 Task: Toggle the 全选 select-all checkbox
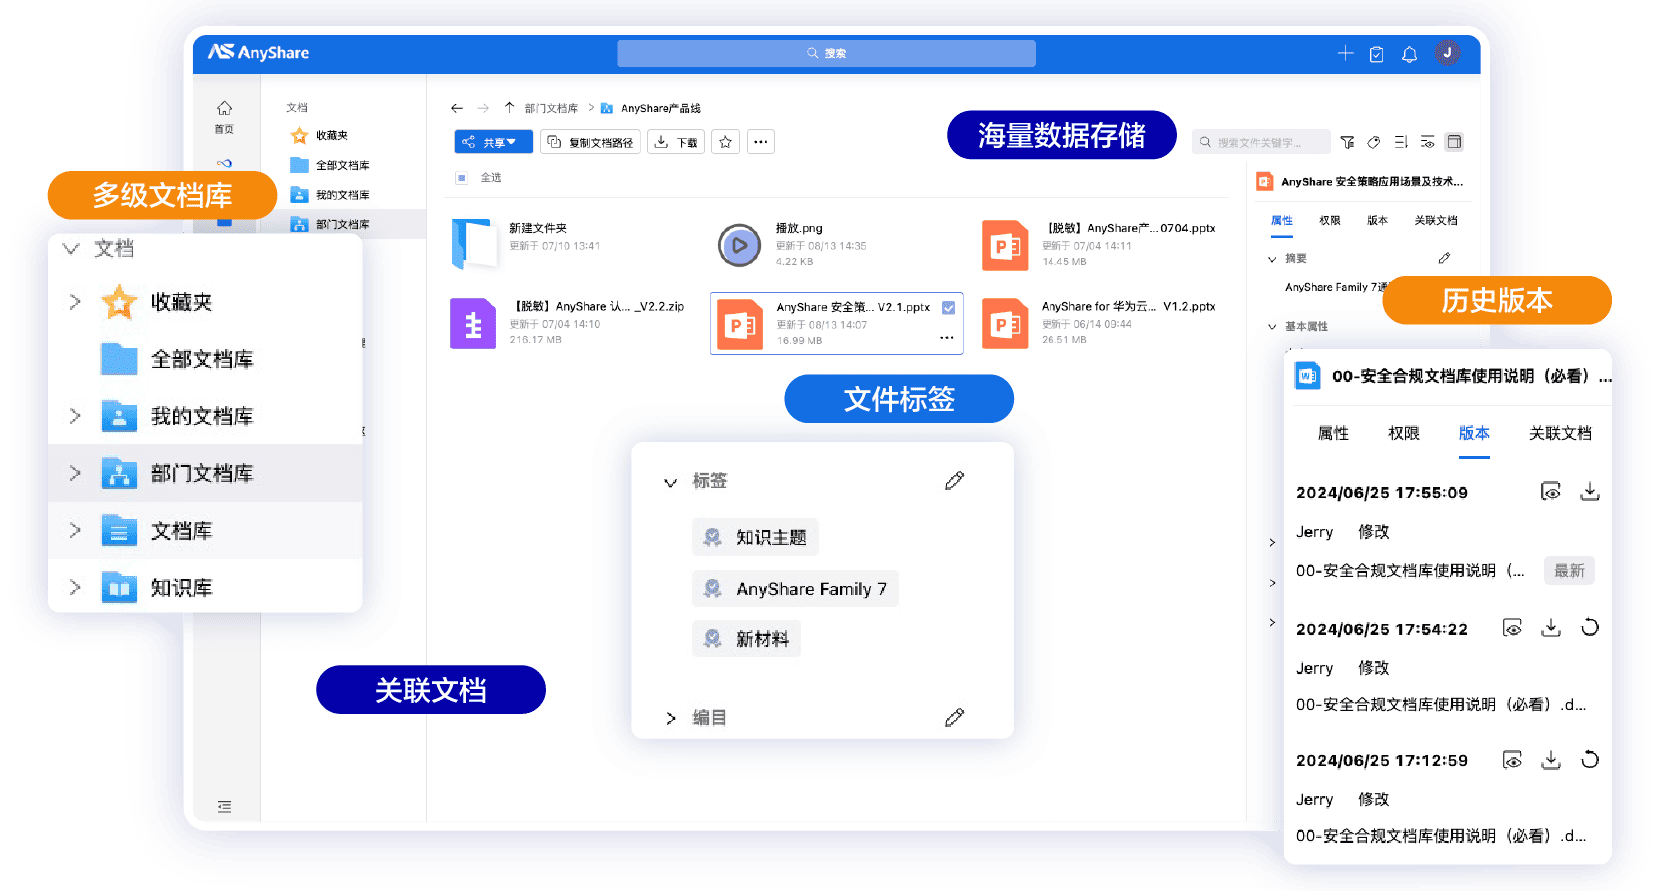point(461,178)
